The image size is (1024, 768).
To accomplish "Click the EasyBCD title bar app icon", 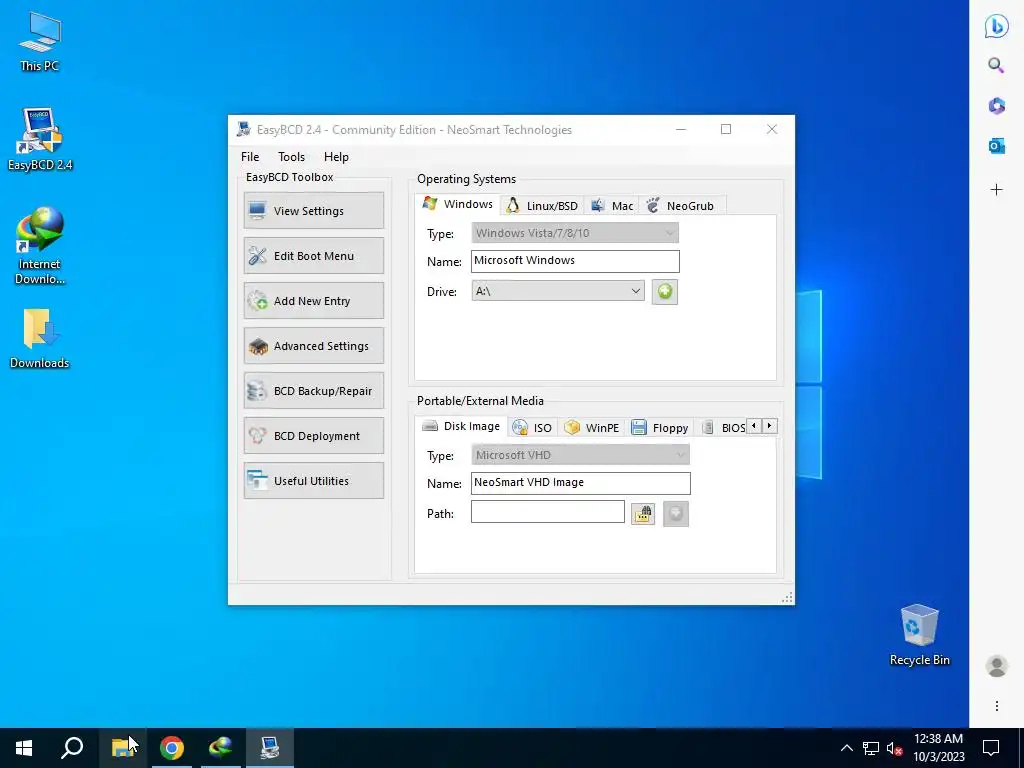I will pyautogui.click(x=244, y=129).
